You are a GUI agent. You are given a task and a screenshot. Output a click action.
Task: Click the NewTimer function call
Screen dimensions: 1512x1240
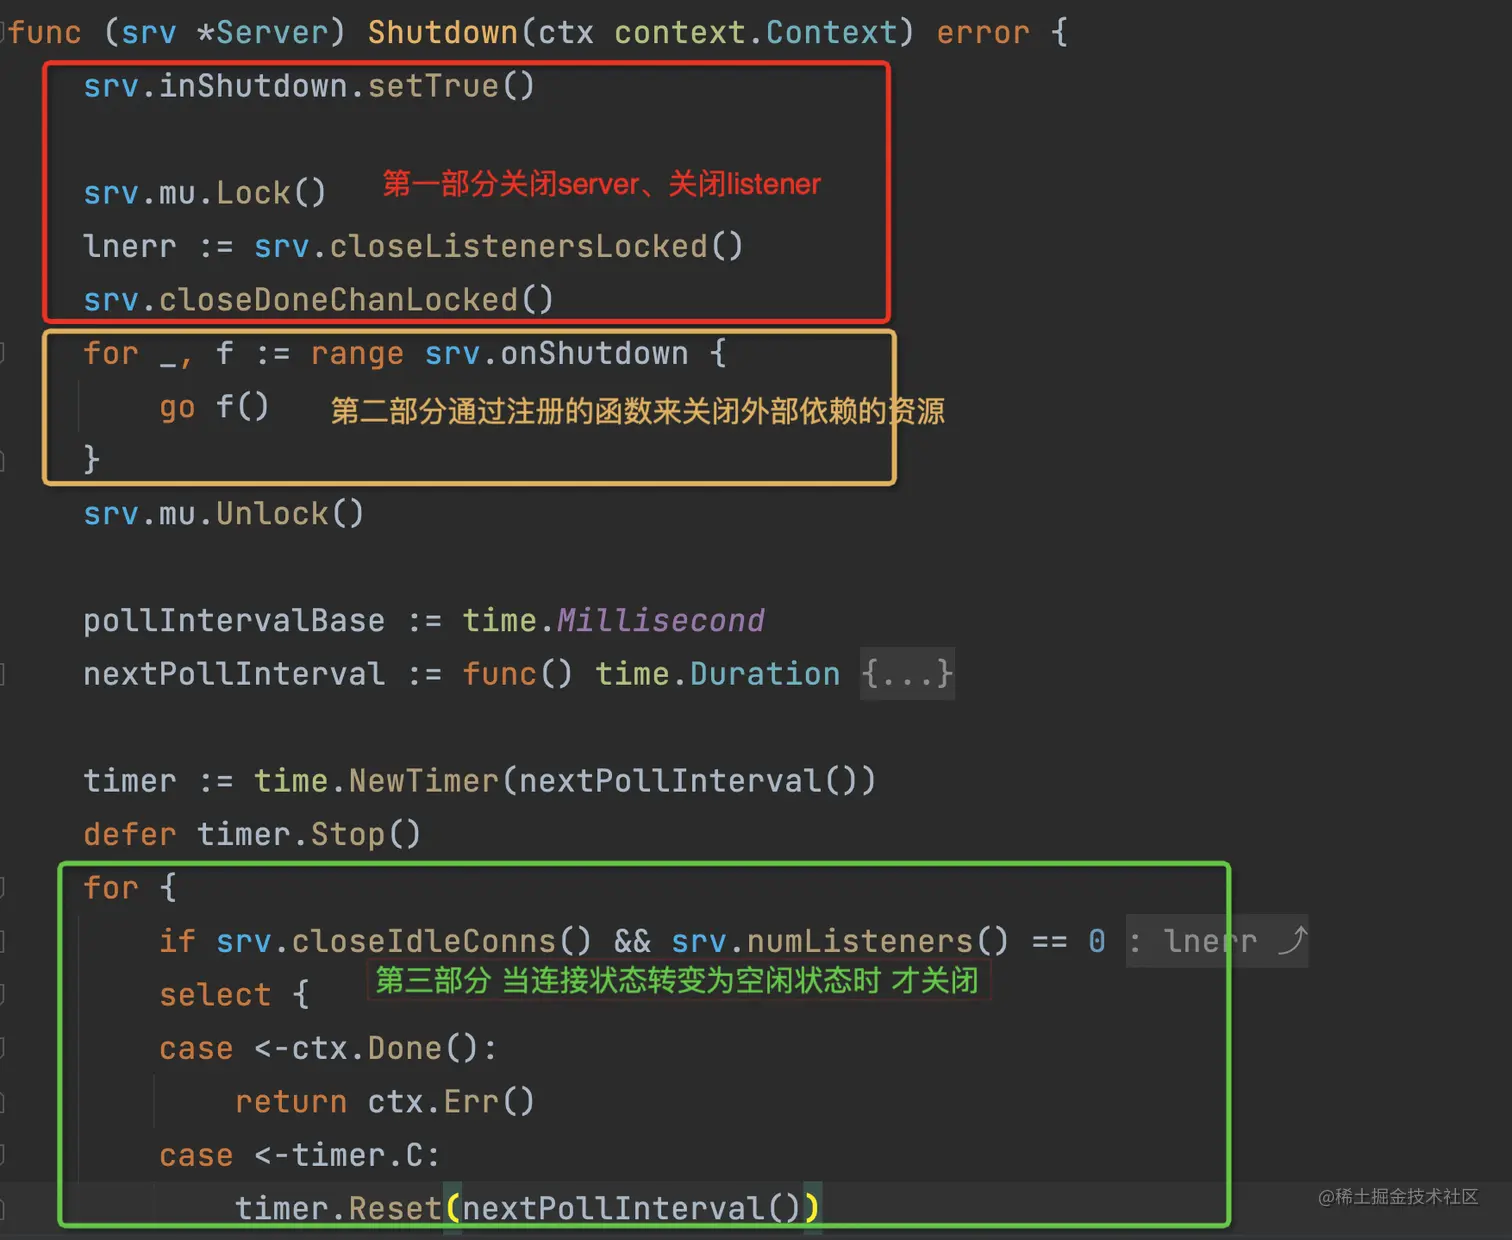coord(424,780)
